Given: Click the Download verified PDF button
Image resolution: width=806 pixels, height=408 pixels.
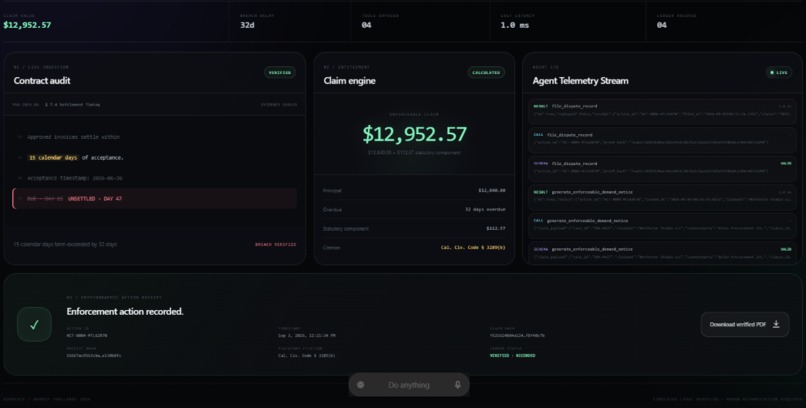Looking at the screenshot, I should coord(744,324).
